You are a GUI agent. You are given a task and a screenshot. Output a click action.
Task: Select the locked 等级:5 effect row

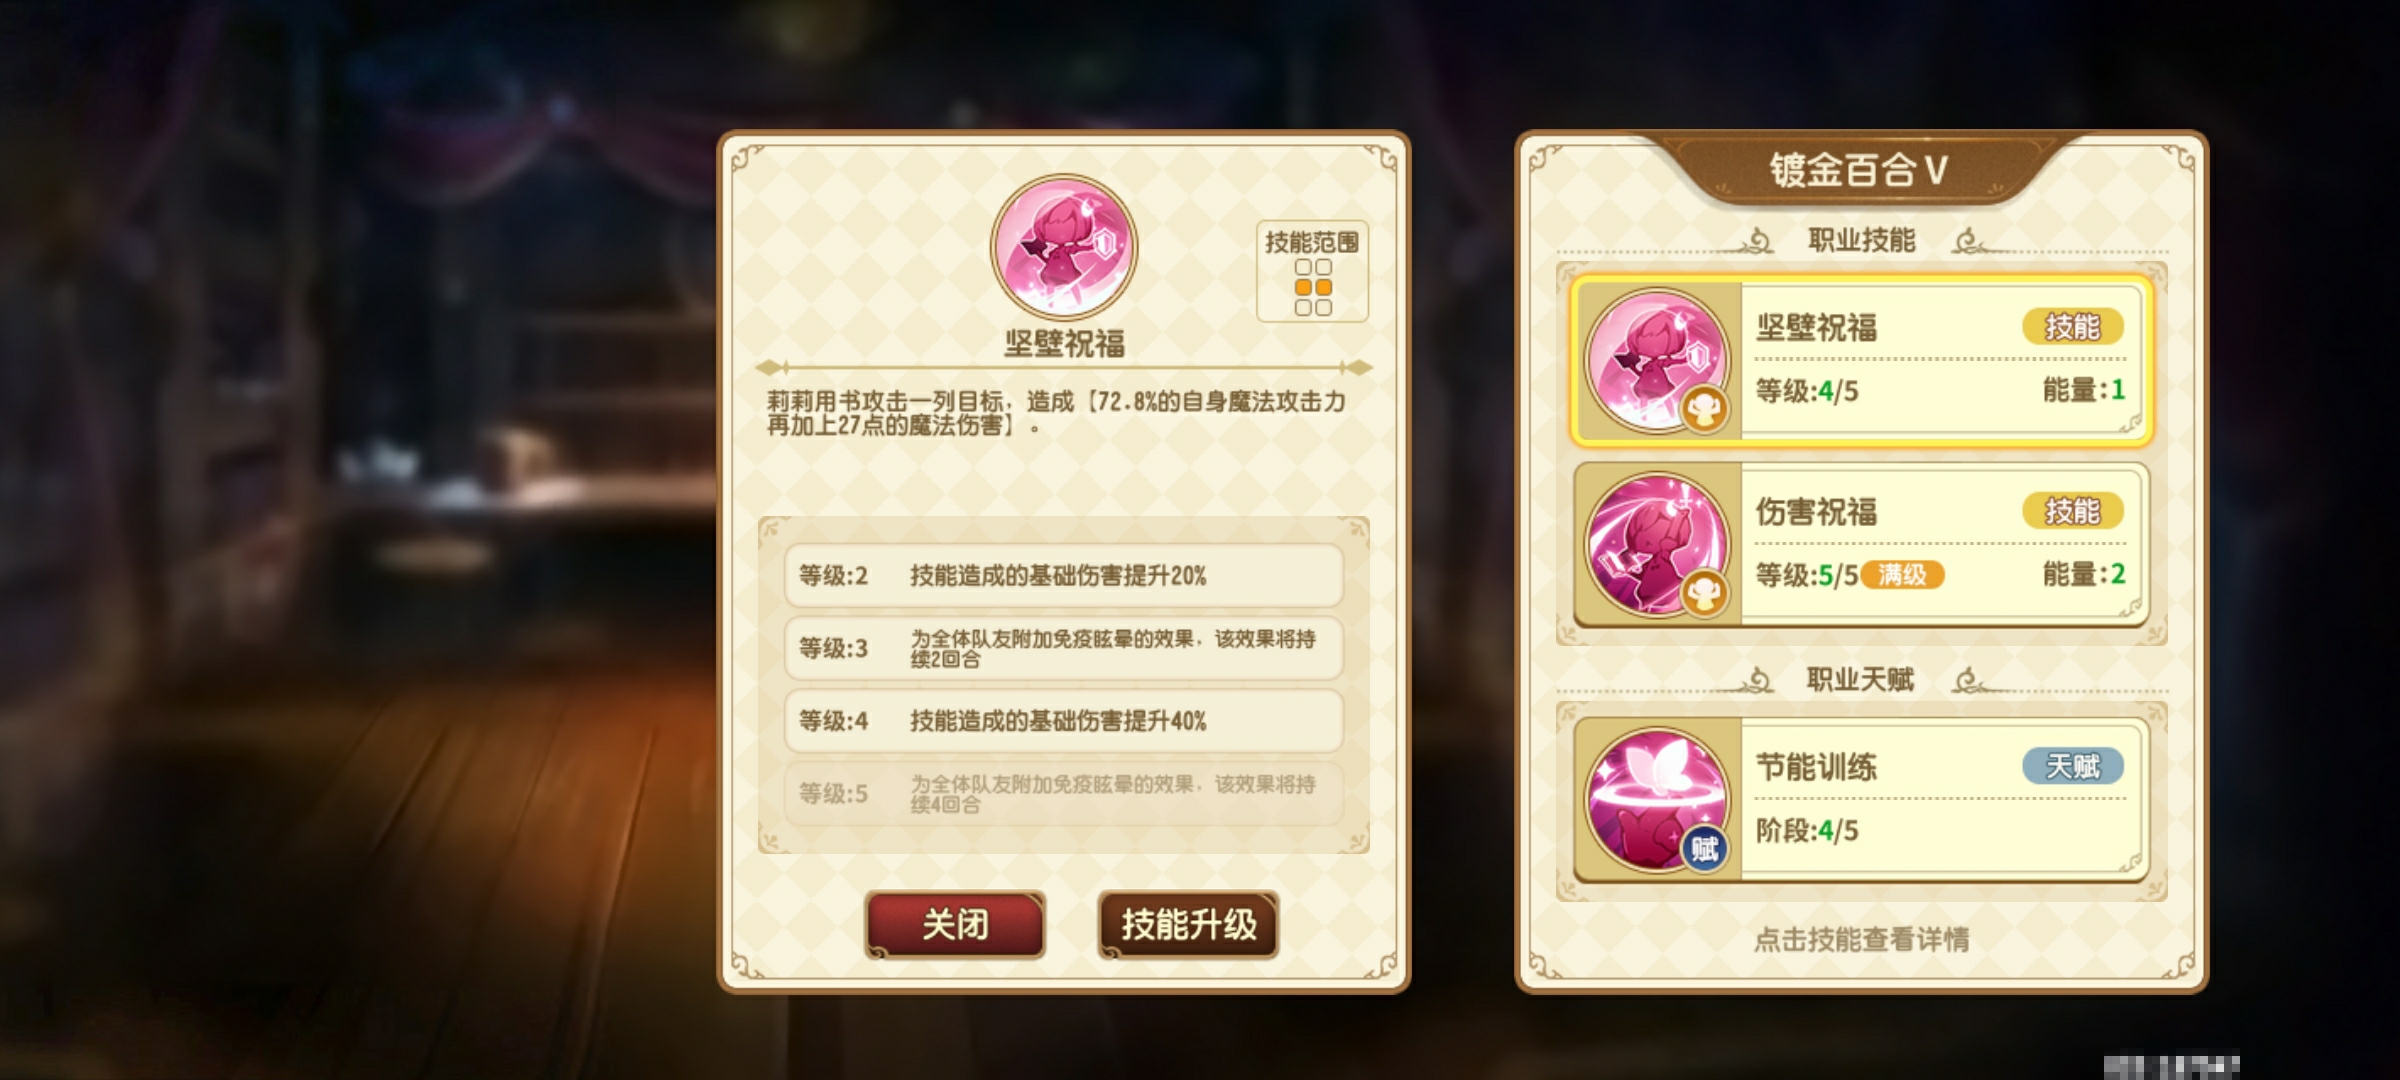pyautogui.click(x=1063, y=794)
